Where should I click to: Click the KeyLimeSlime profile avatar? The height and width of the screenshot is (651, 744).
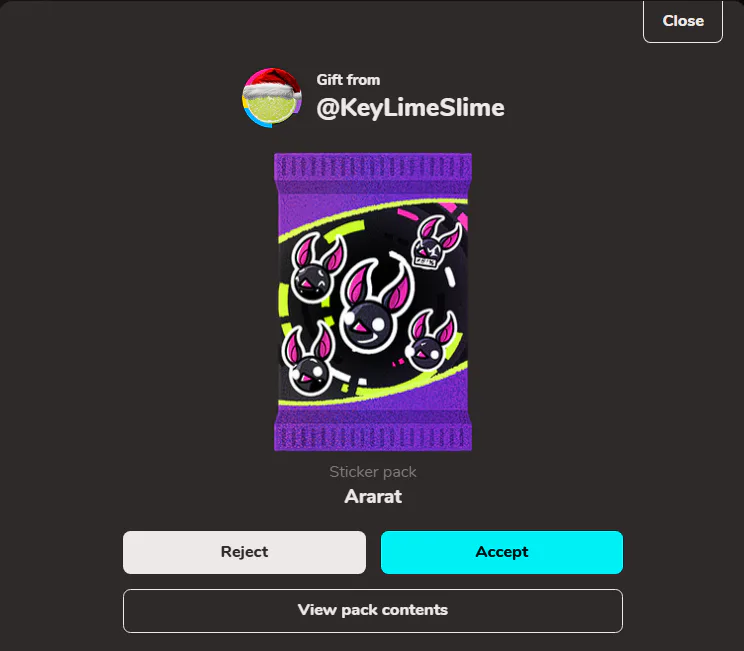272,98
